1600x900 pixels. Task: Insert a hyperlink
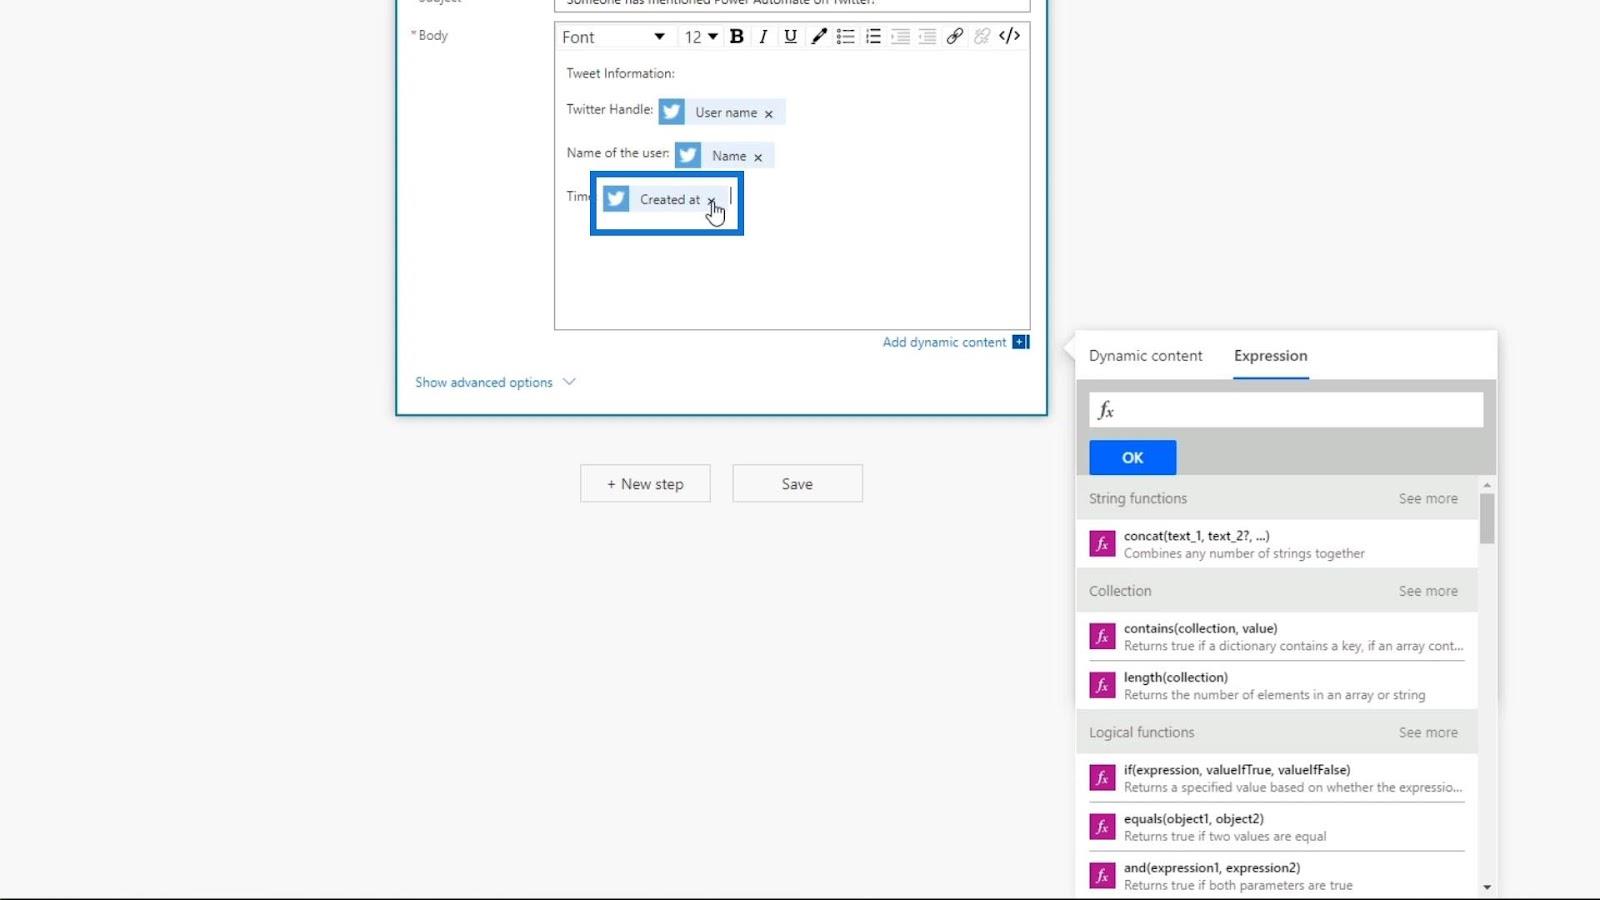tap(955, 36)
